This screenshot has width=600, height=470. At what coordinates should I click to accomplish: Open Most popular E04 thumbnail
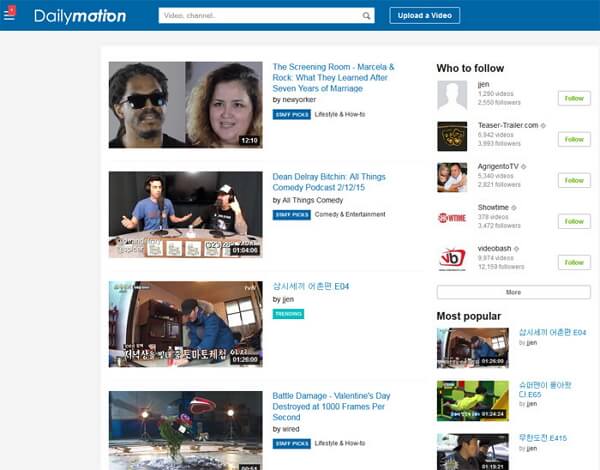(473, 348)
